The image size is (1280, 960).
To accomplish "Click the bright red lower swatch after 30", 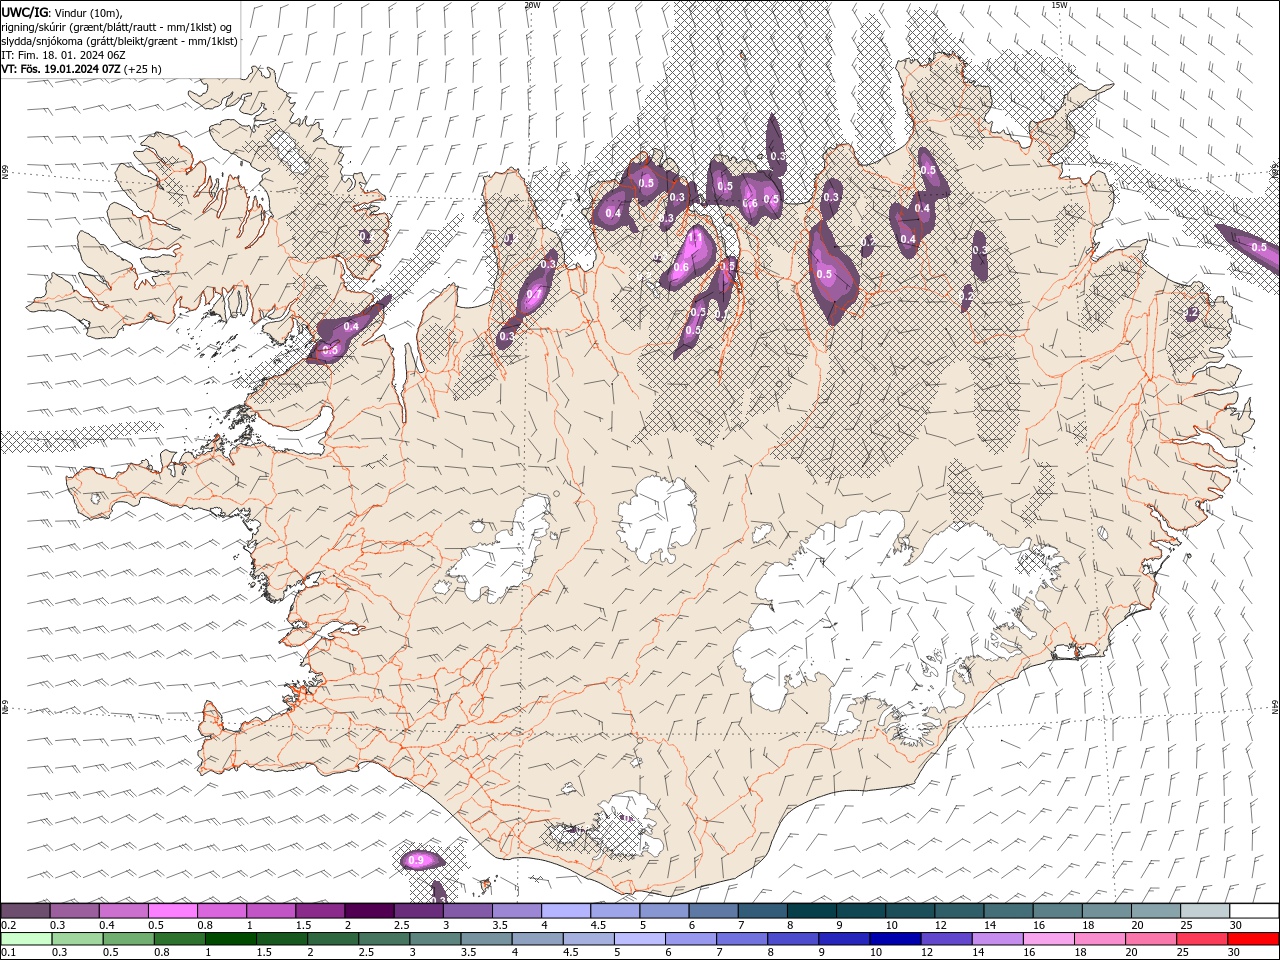I will click(1252, 939).
